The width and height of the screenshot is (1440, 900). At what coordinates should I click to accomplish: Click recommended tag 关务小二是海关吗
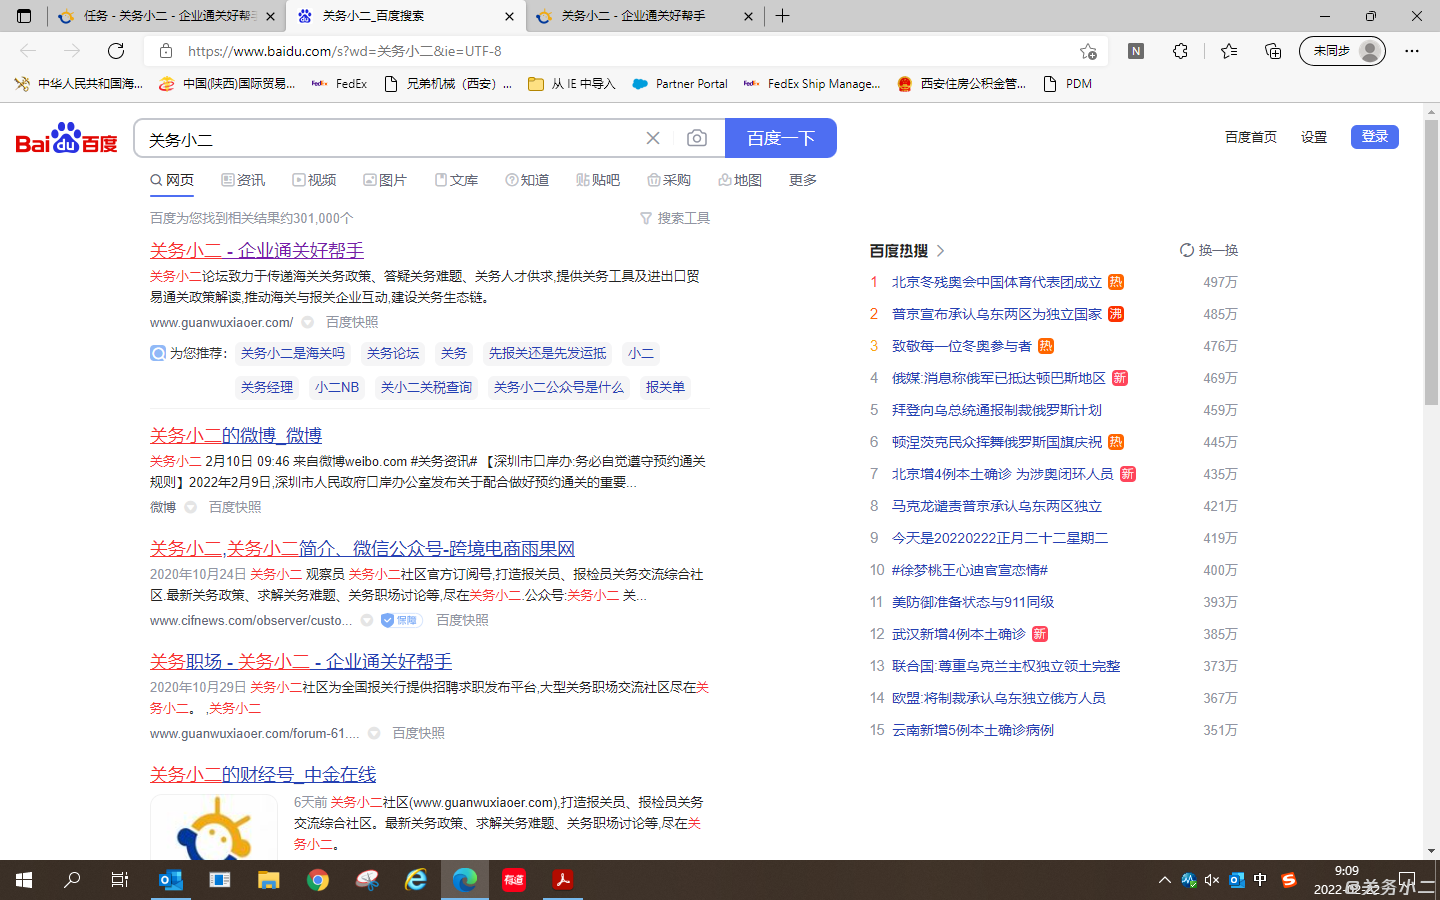[293, 353]
